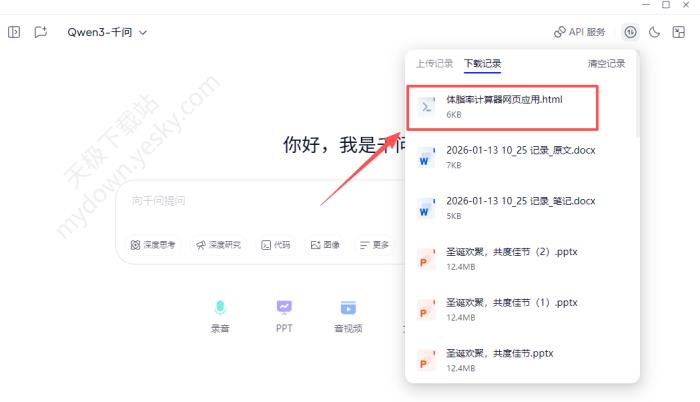This screenshot has width=700, height=402.
Task: Expand the 更多 options in the input box
Action: pos(374,244)
